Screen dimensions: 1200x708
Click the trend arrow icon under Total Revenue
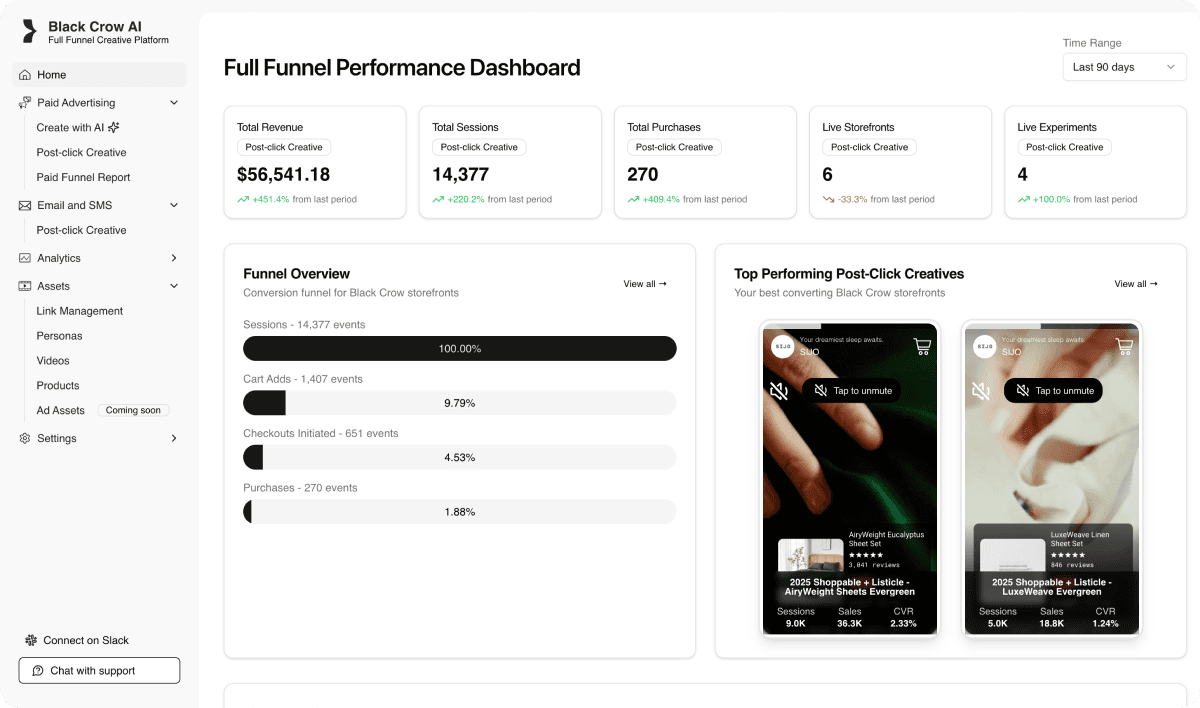pyautogui.click(x=243, y=199)
